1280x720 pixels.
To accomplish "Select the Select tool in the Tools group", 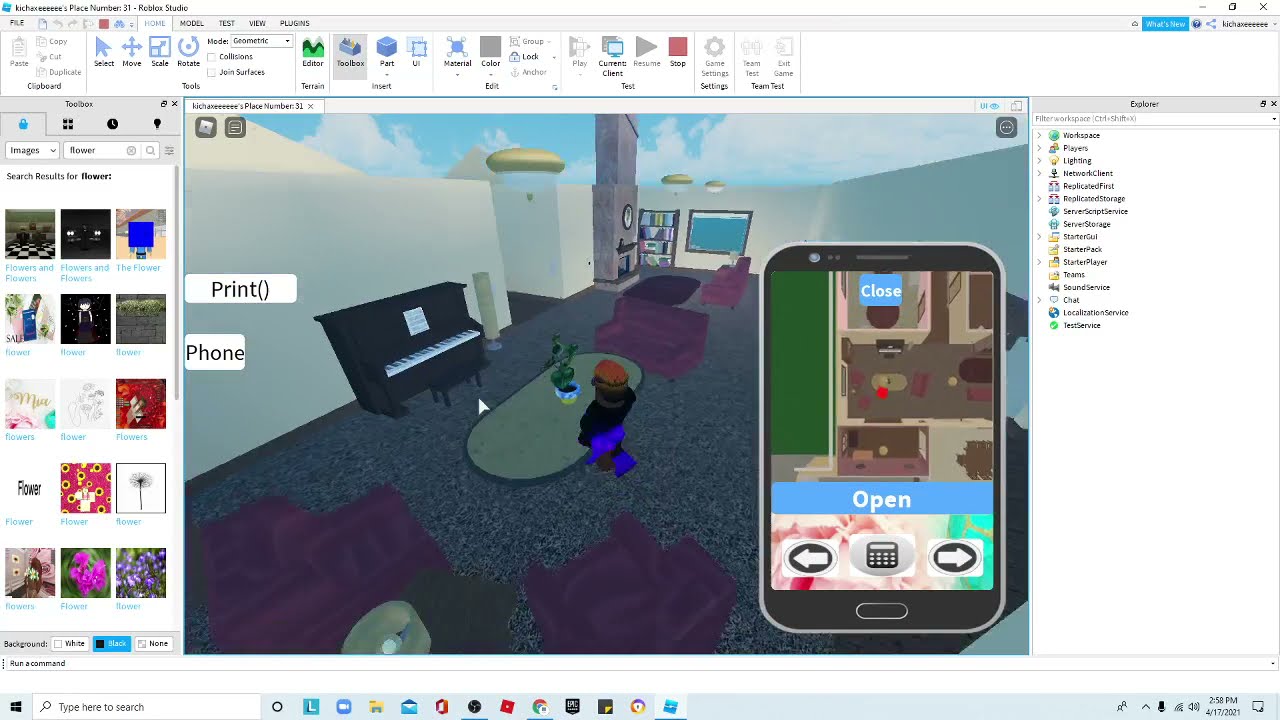I will pyautogui.click(x=103, y=52).
